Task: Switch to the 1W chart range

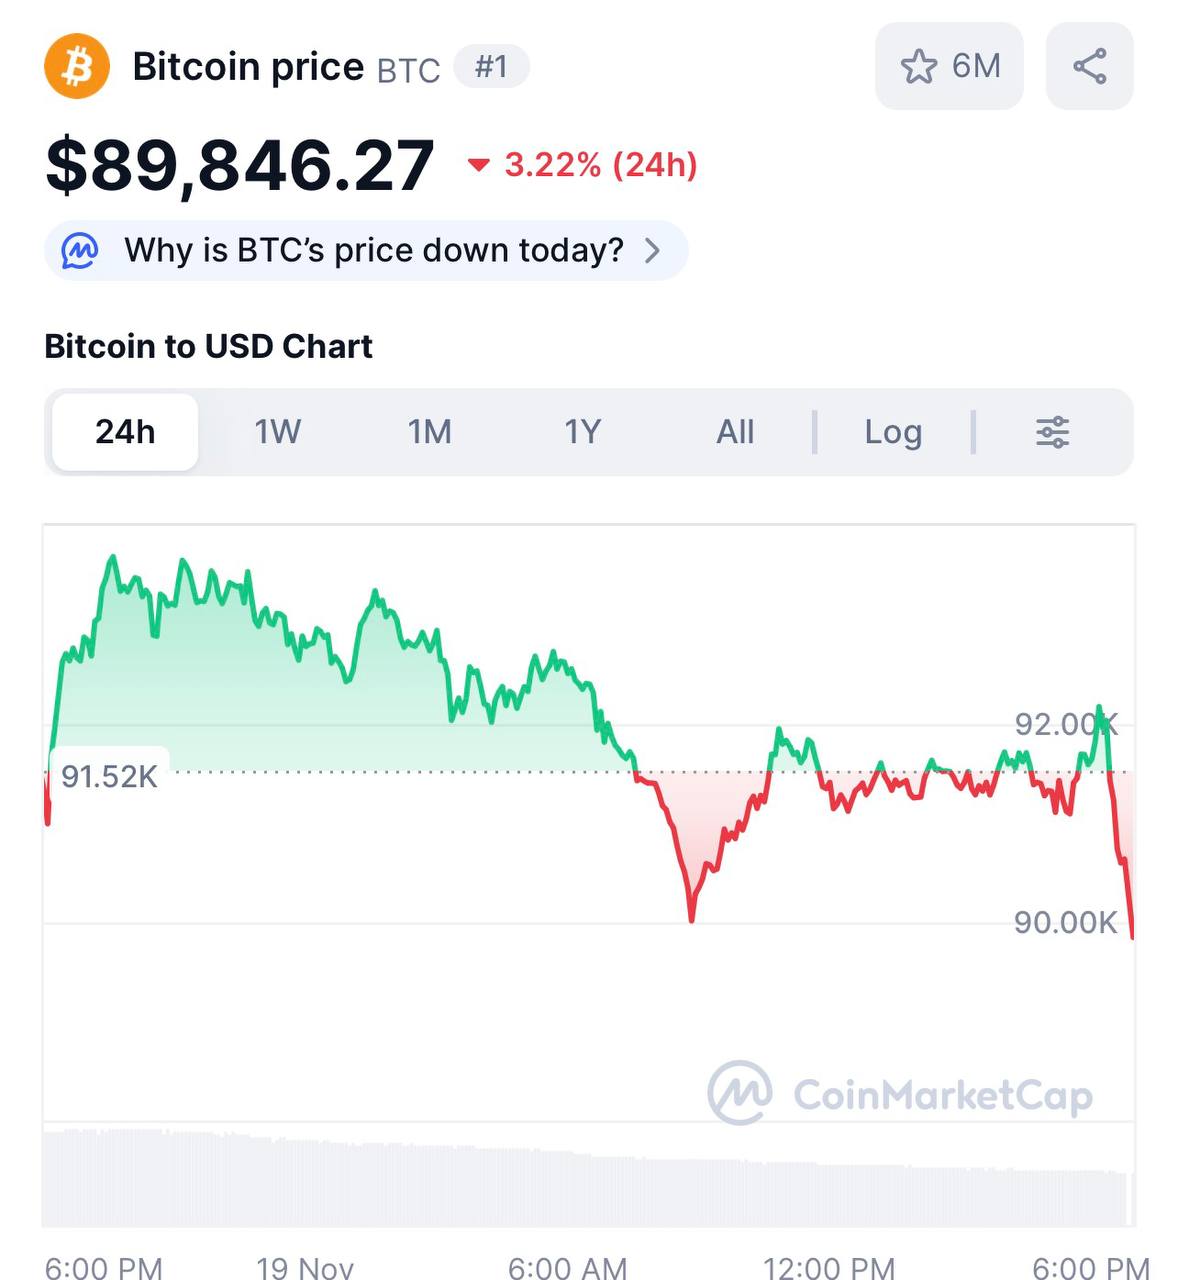Action: (277, 432)
